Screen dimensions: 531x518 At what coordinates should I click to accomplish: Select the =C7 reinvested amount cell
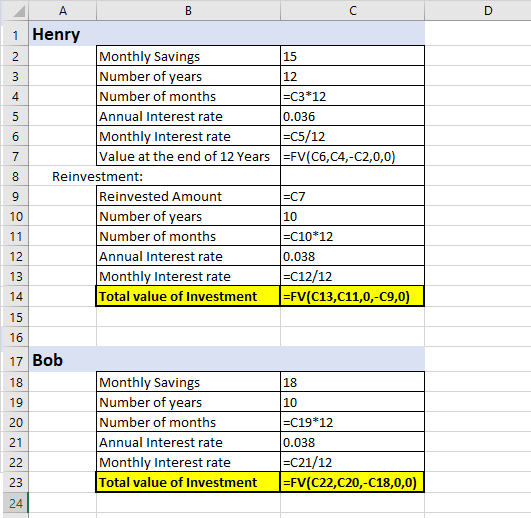click(x=353, y=196)
